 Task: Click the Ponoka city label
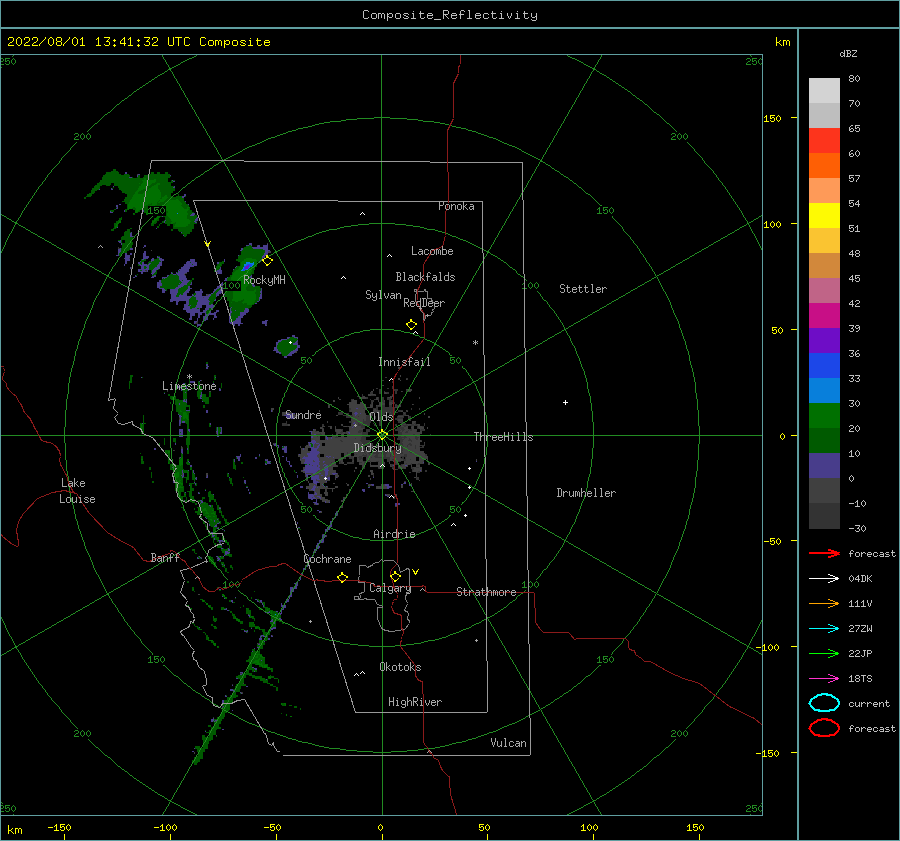tap(456, 207)
